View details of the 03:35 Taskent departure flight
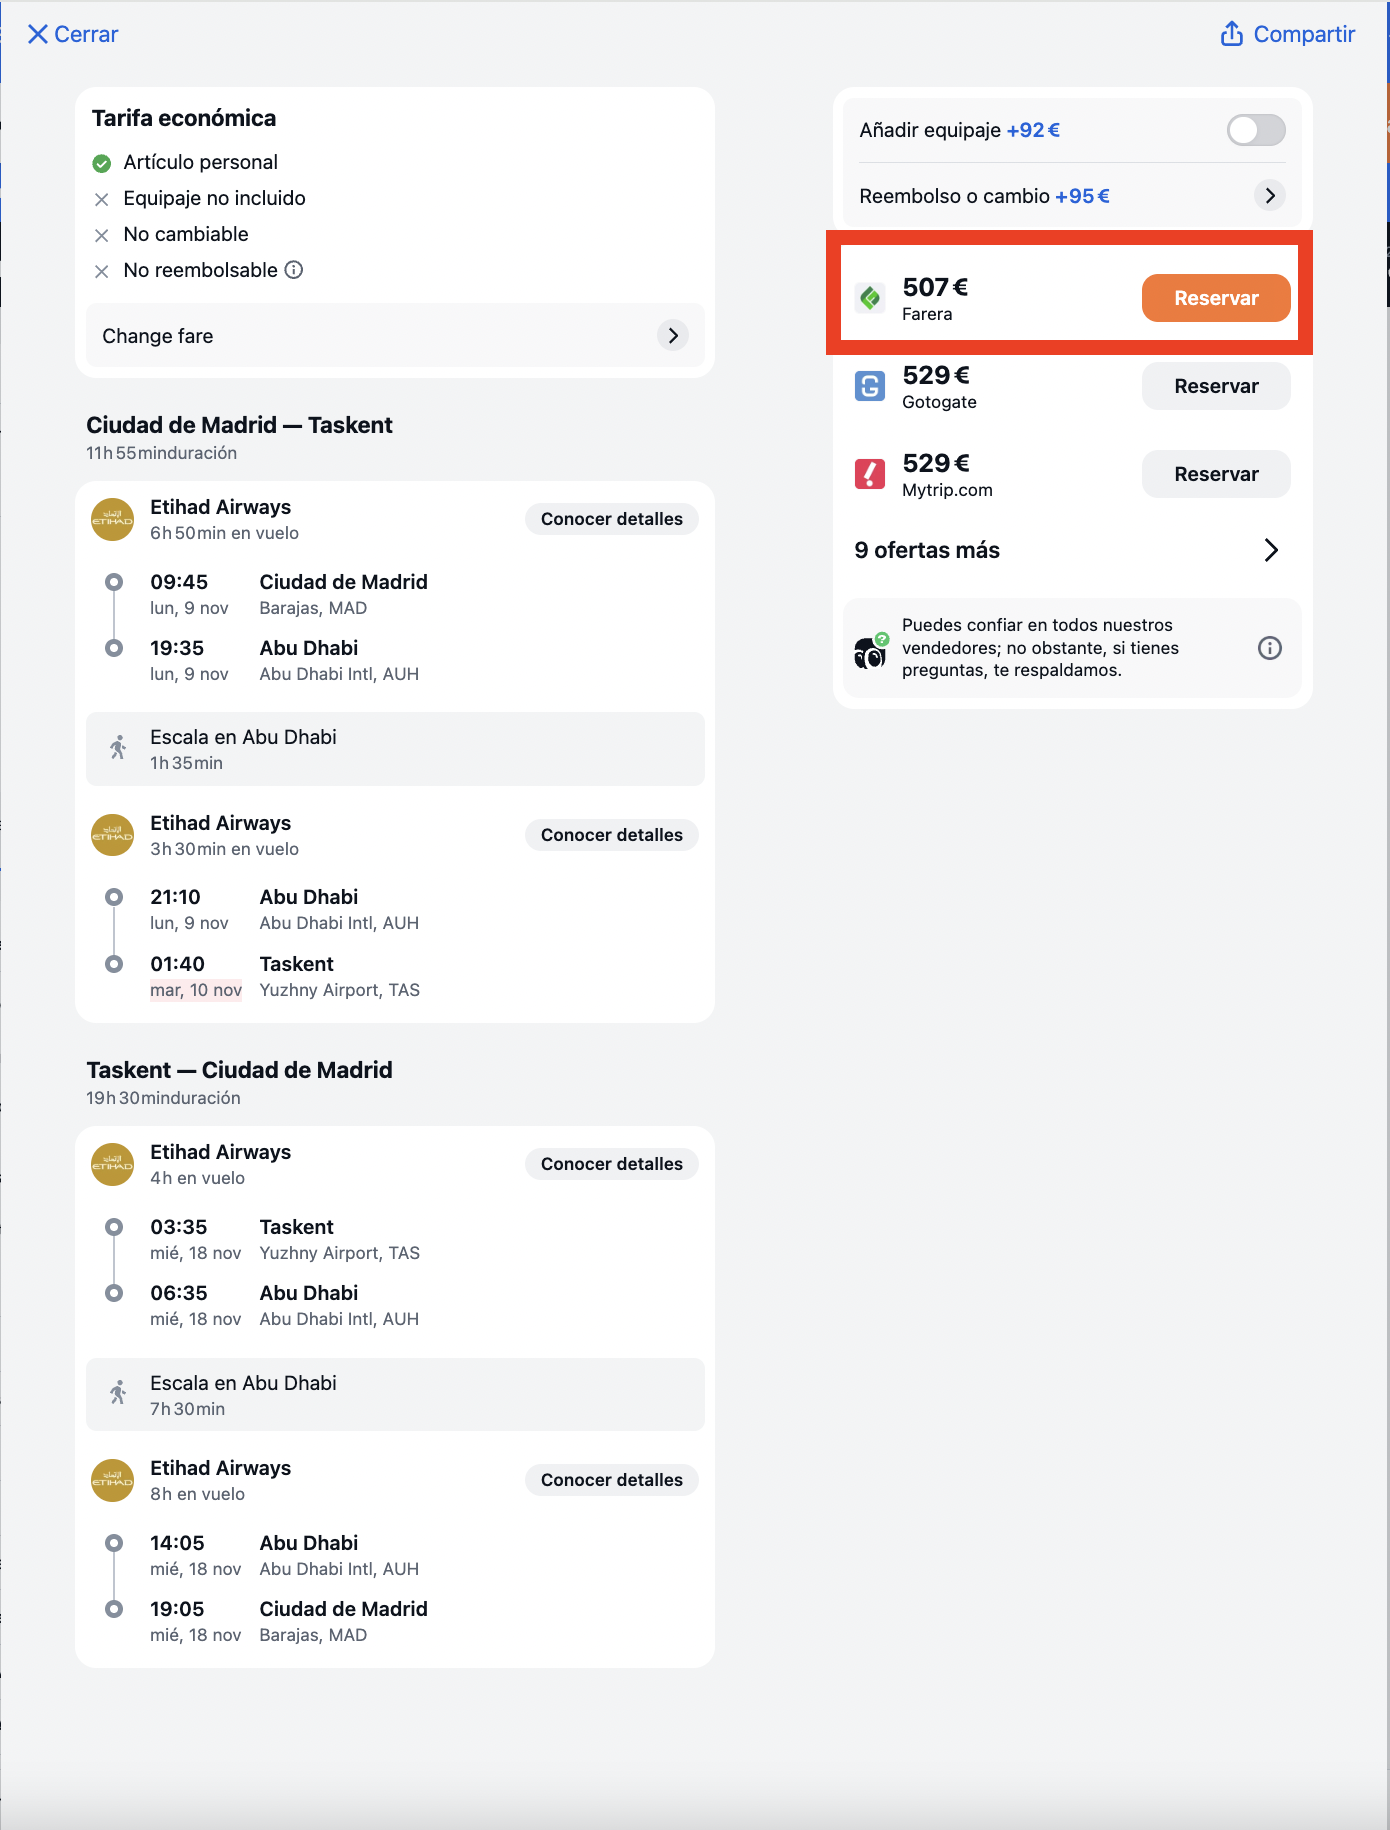 tap(612, 1164)
